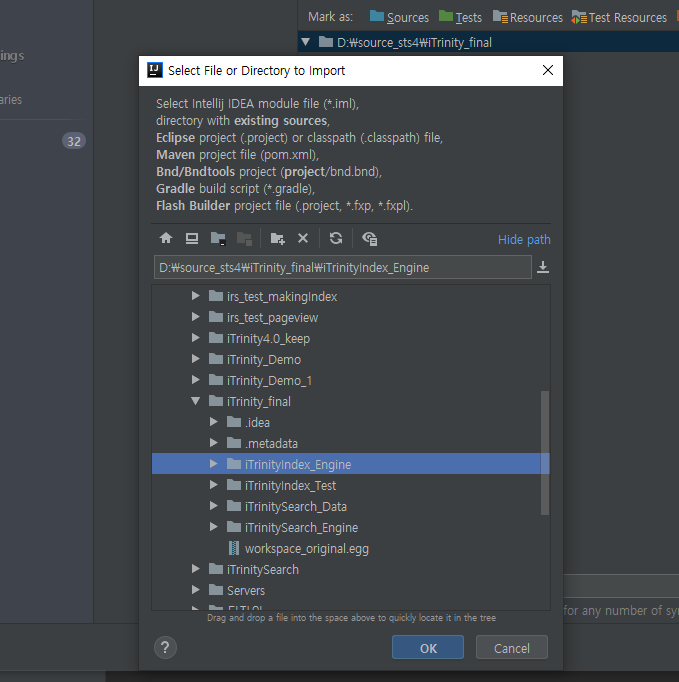Click the 32 badge in sidebar
The image size is (679, 682).
pos(74,141)
